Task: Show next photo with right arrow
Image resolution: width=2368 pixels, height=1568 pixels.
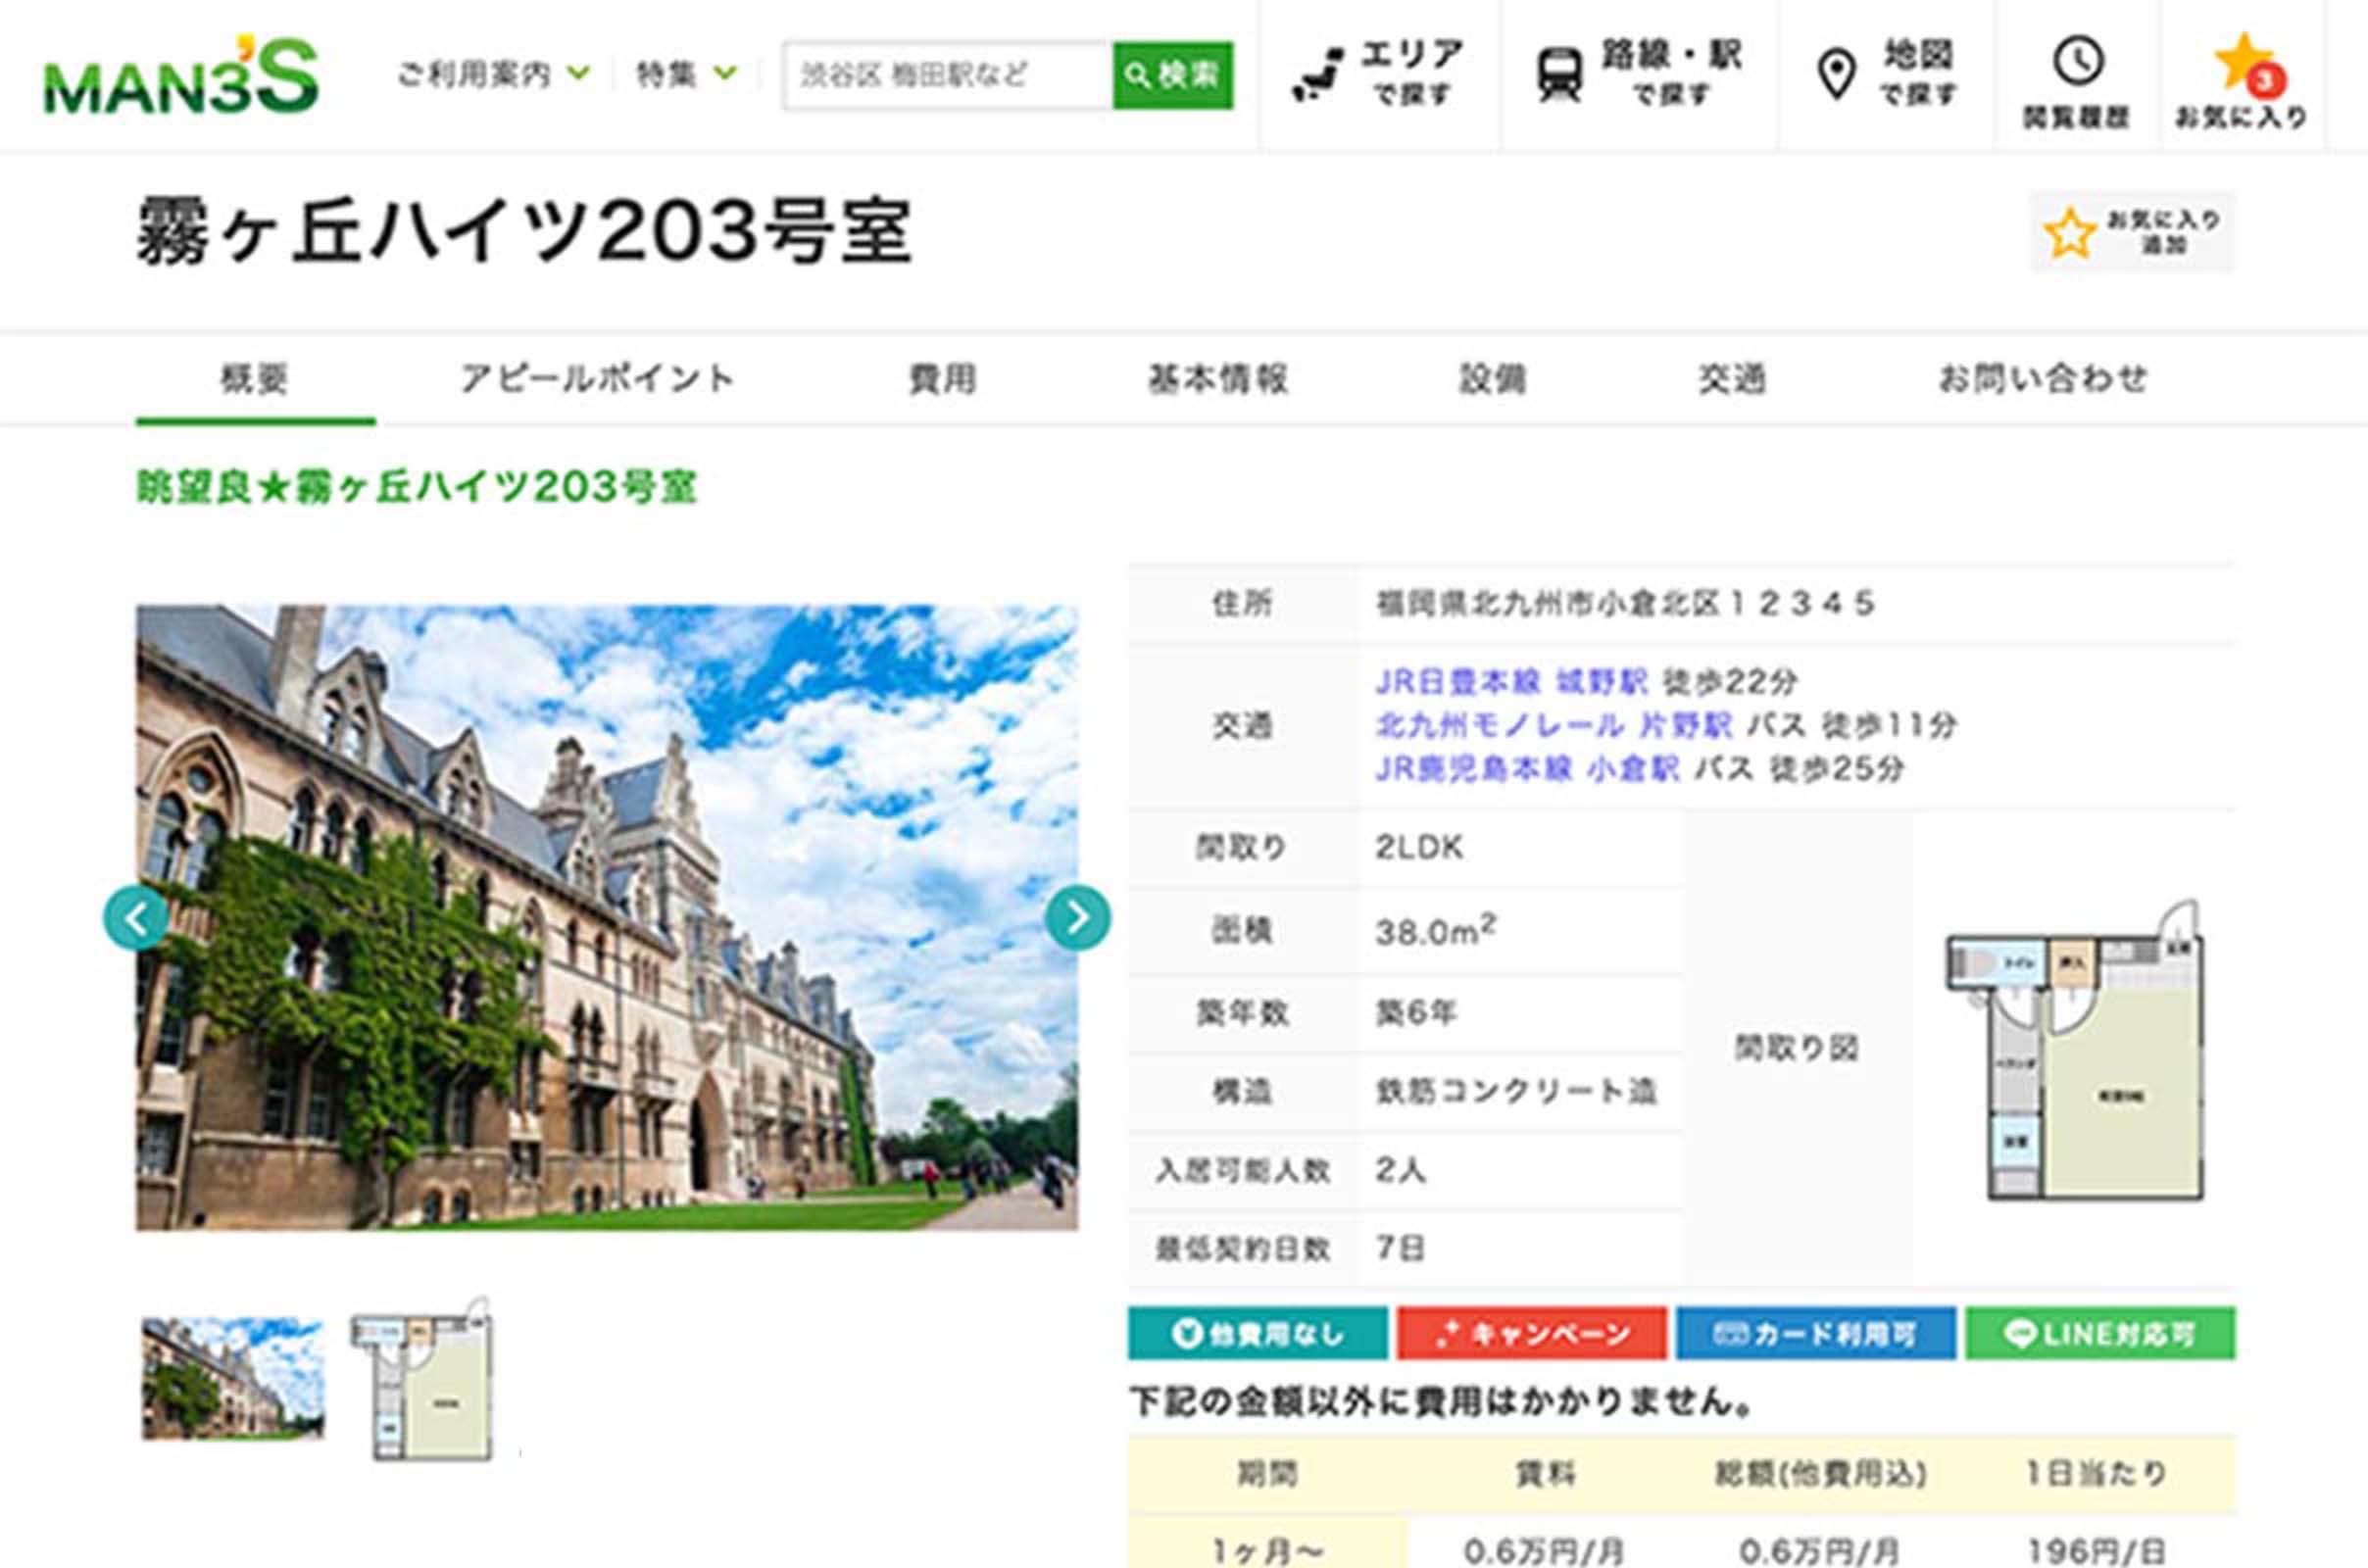Action: tap(1078, 917)
